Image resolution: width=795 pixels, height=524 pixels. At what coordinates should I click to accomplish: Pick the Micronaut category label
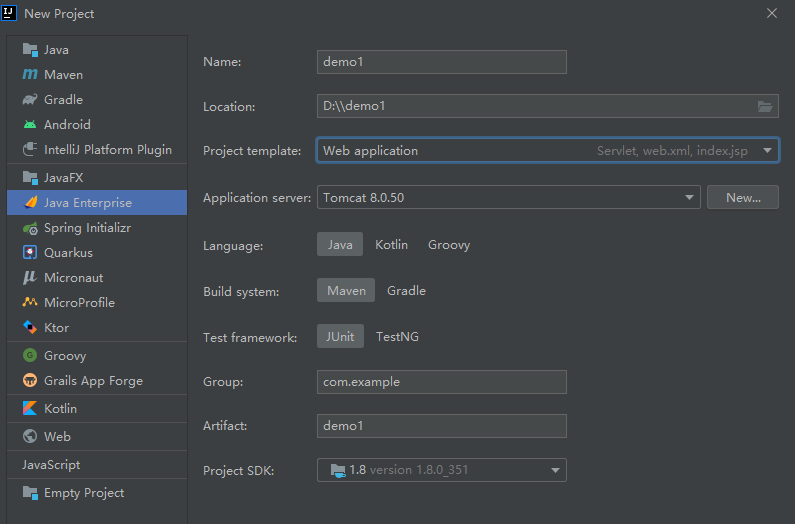(x=74, y=277)
